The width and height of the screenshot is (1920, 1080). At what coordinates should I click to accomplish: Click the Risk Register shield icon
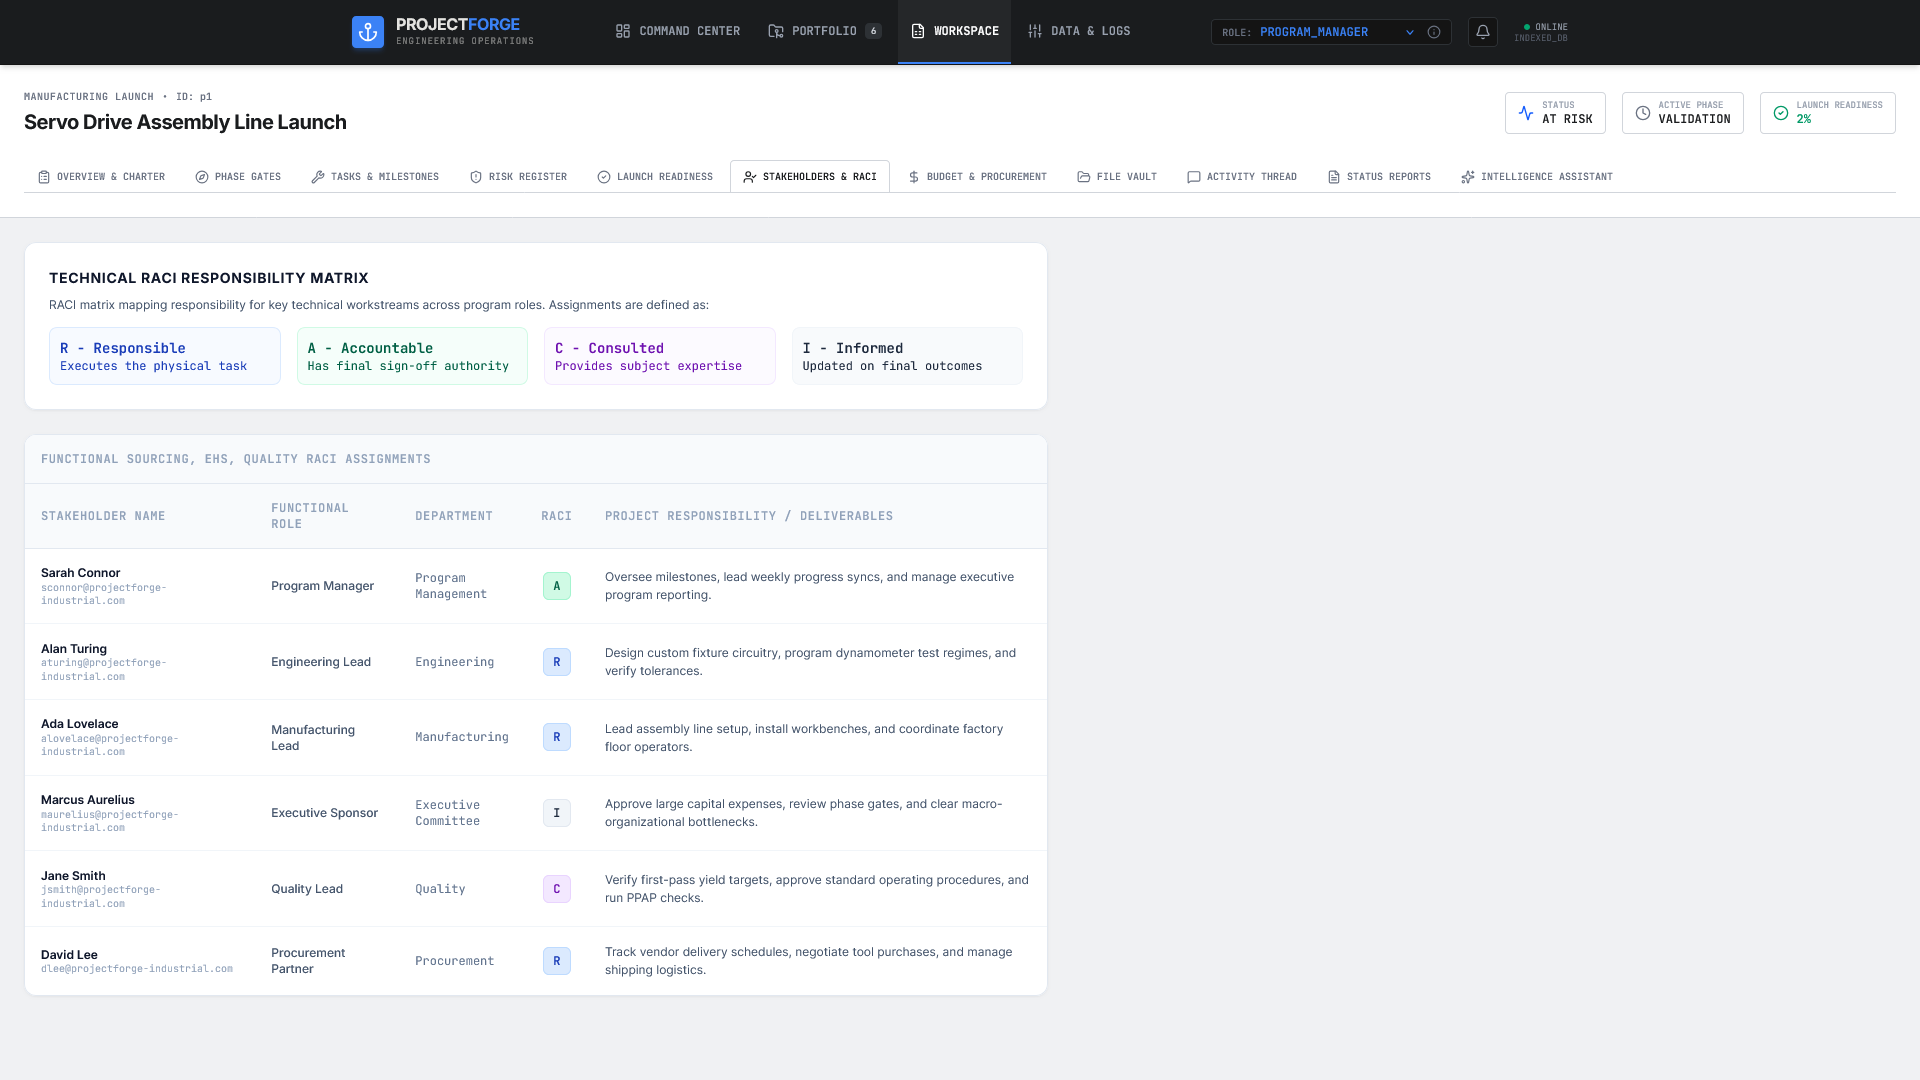coord(476,177)
